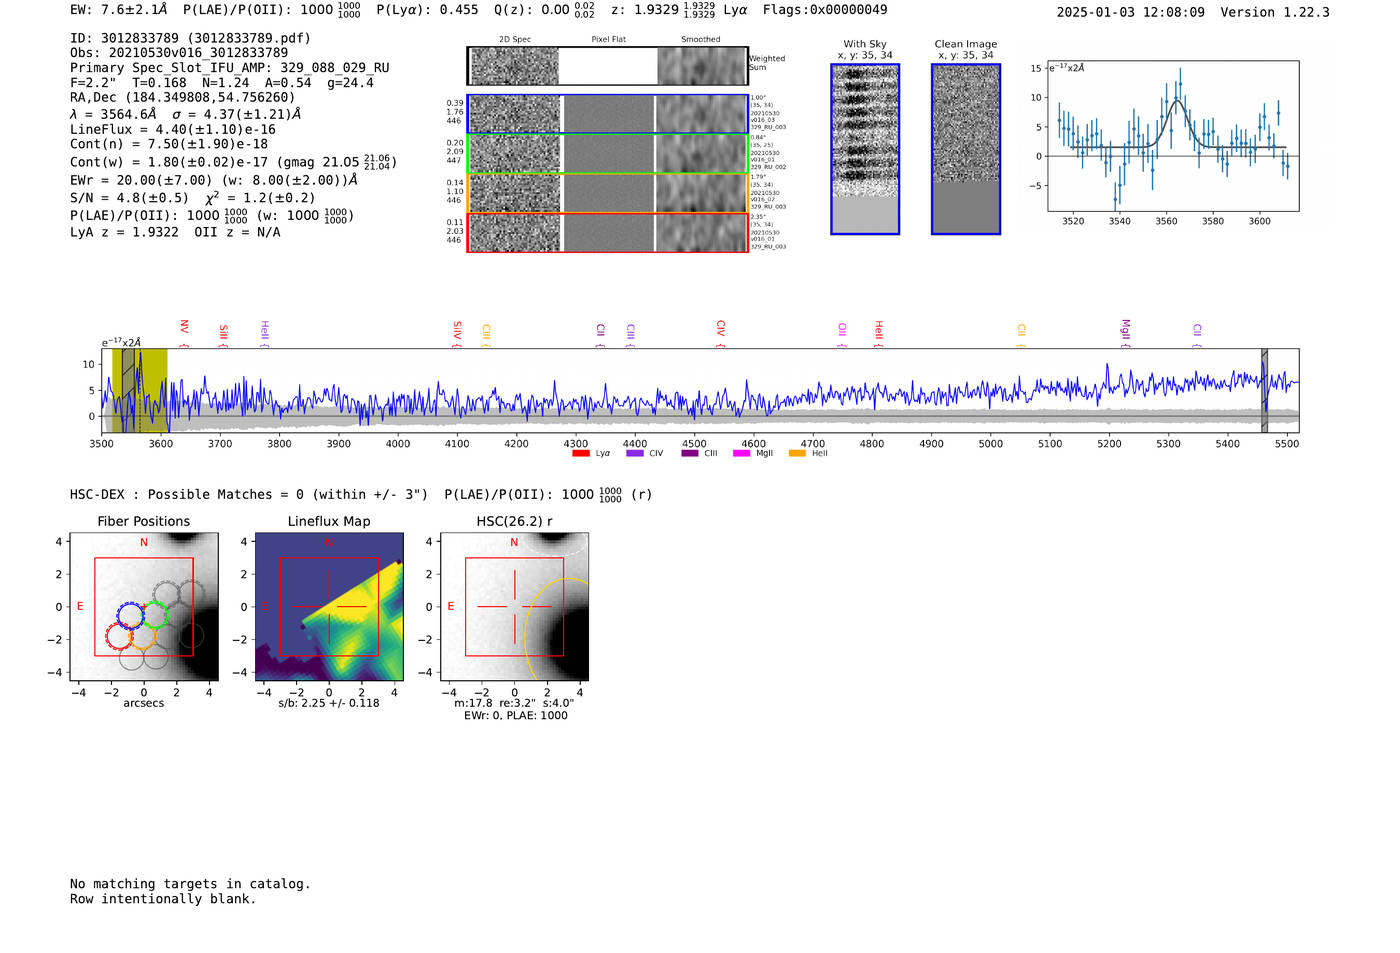Click the timestamp 2025-01-03 12:08:09
1400x953 pixels.
coord(1130,12)
